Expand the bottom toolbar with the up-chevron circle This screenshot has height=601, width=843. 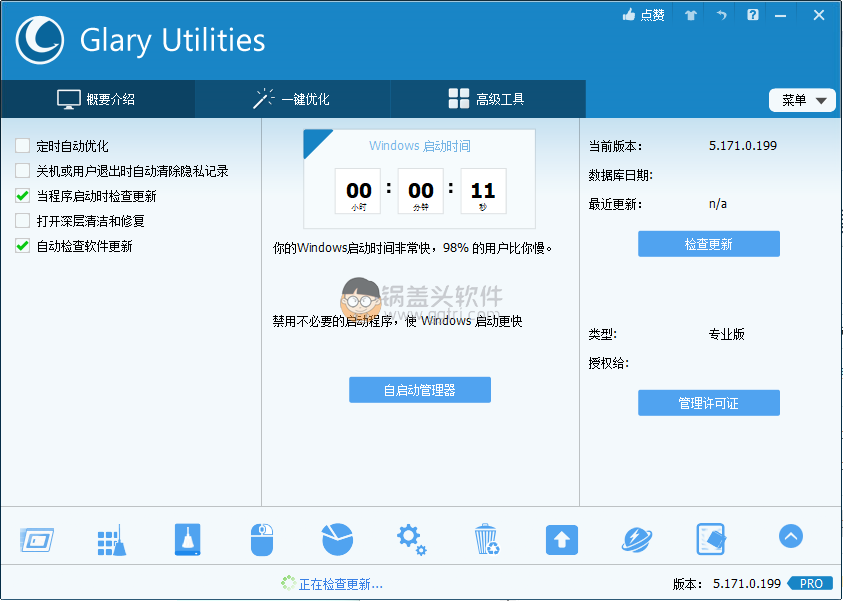click(x=791, y=536)
